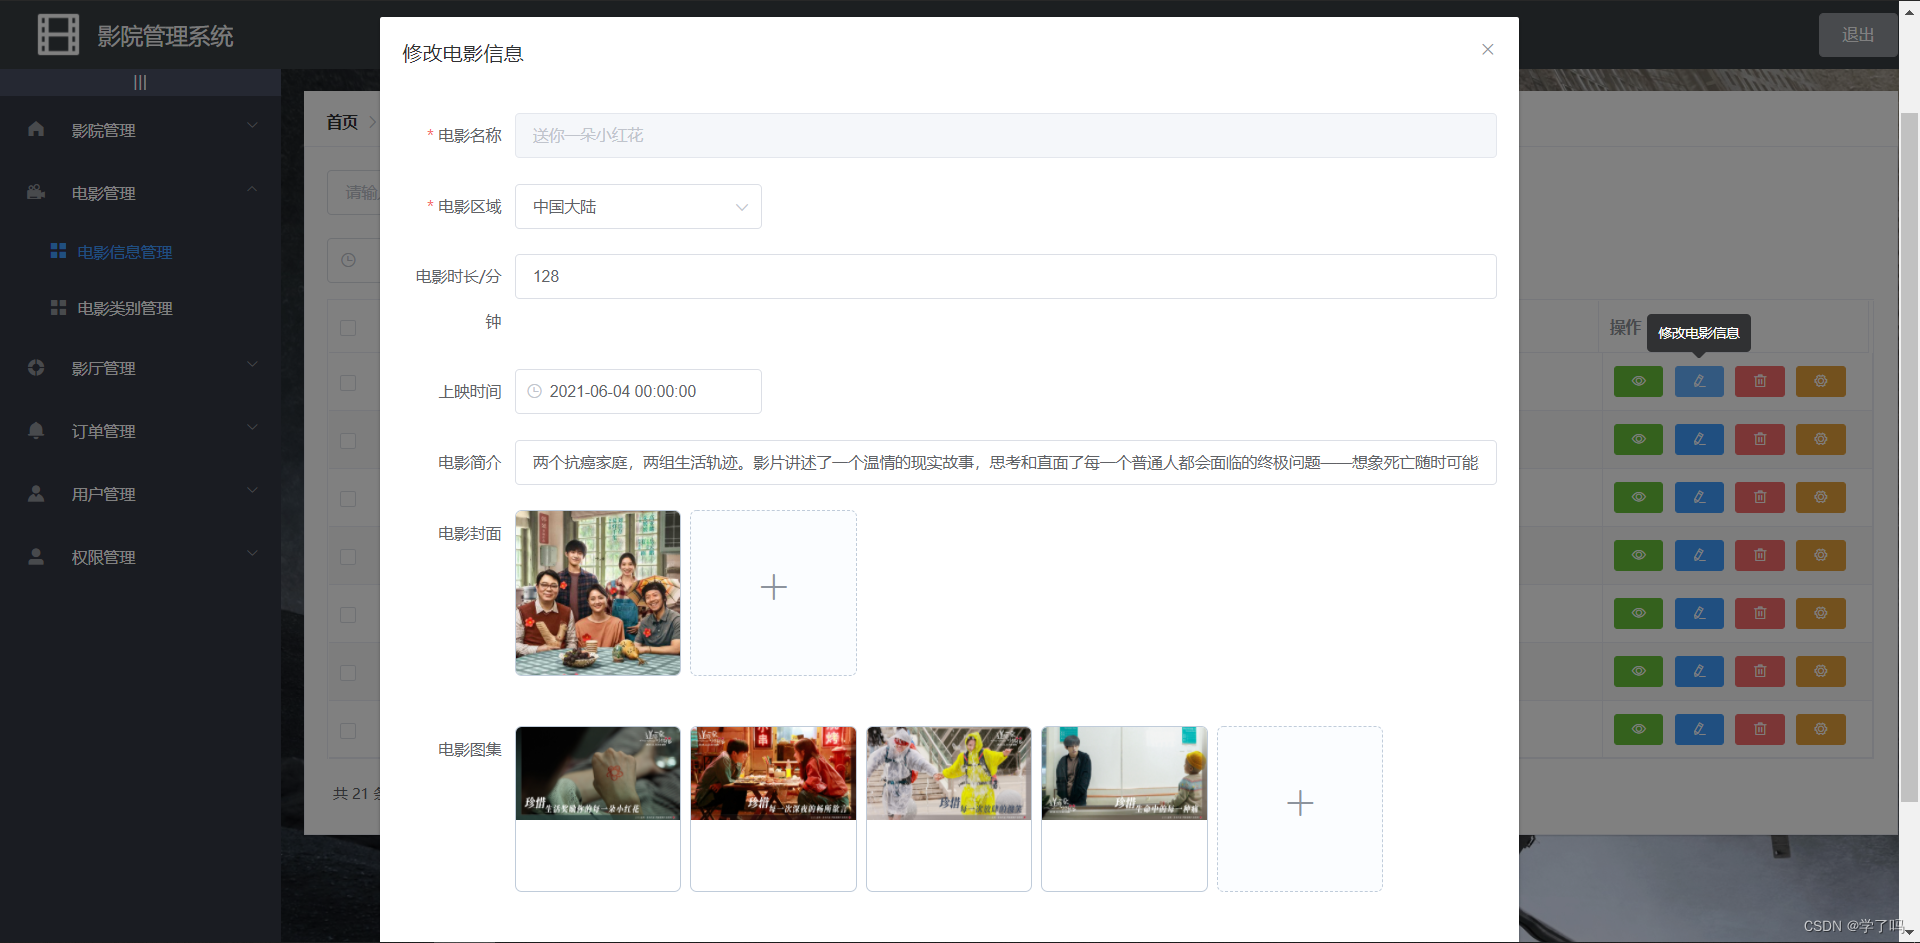Click the 权限管理 person icon
1920x943 pixels.
[x=36, y=556]
